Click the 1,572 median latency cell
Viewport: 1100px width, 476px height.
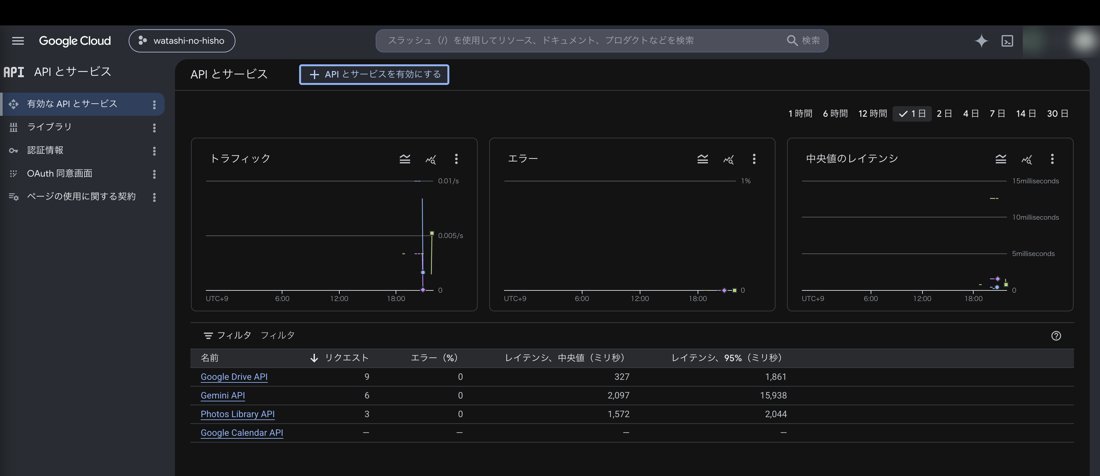(x=618, y=414)
